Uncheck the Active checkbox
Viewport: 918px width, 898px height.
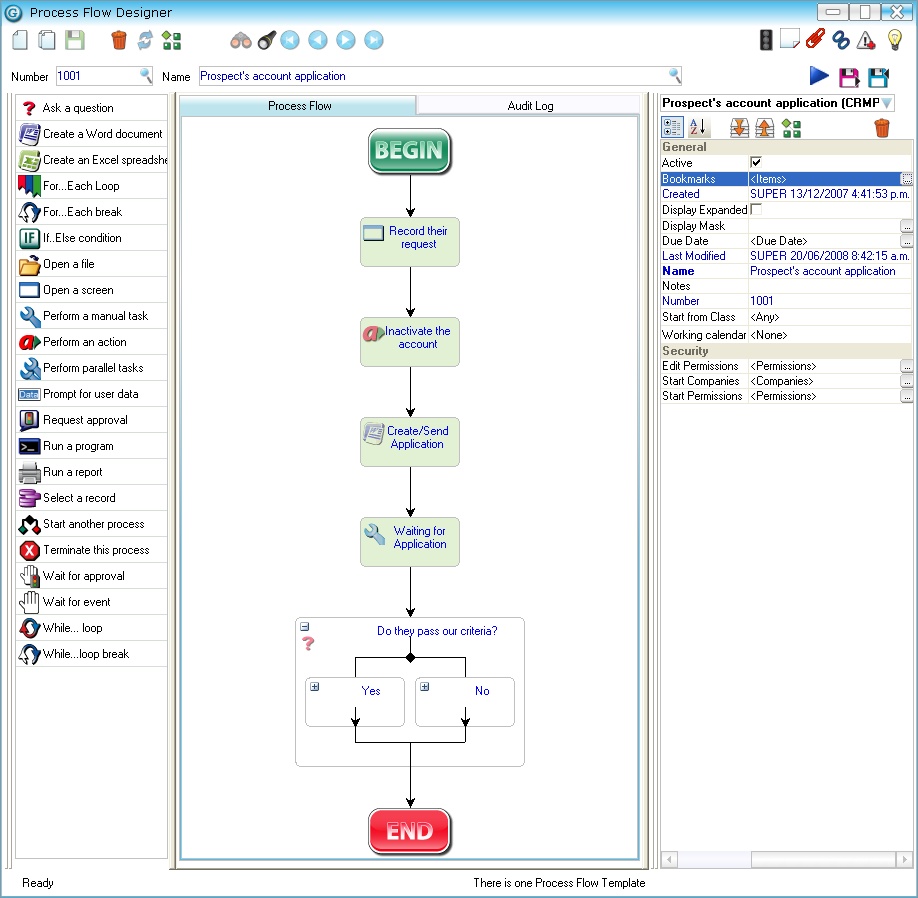pyautogui.click(x=756, y=162)
